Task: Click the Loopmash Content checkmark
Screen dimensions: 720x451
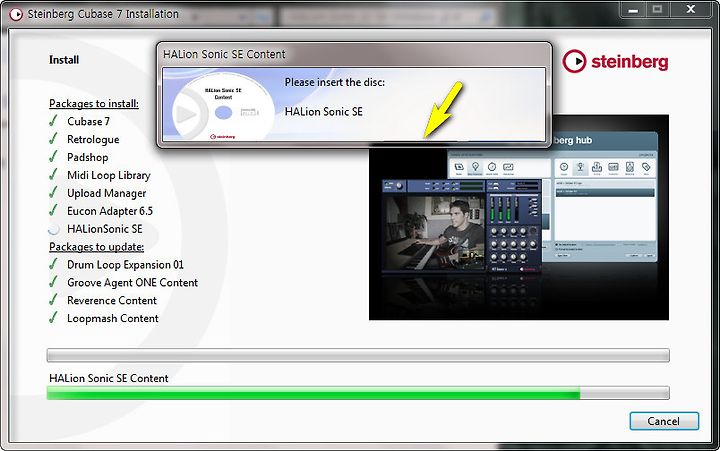Action: click(x=53, y=318)
